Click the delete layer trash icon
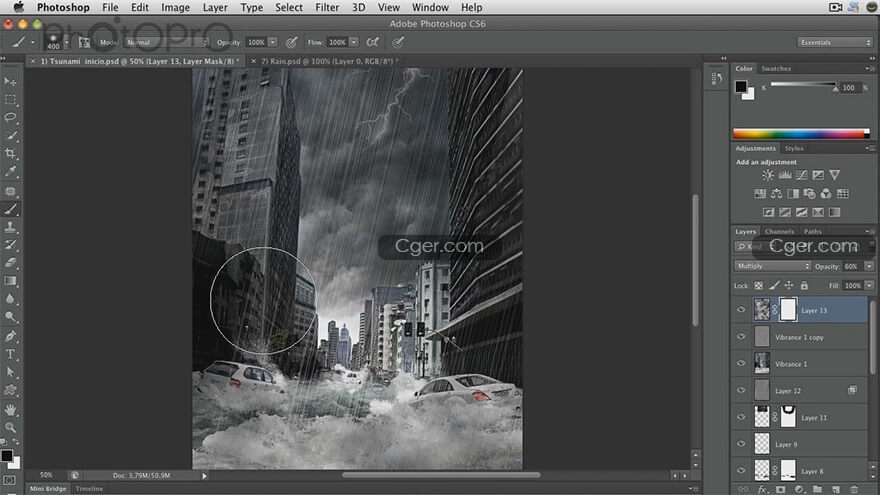880x495 pixels. pos(854,489)
